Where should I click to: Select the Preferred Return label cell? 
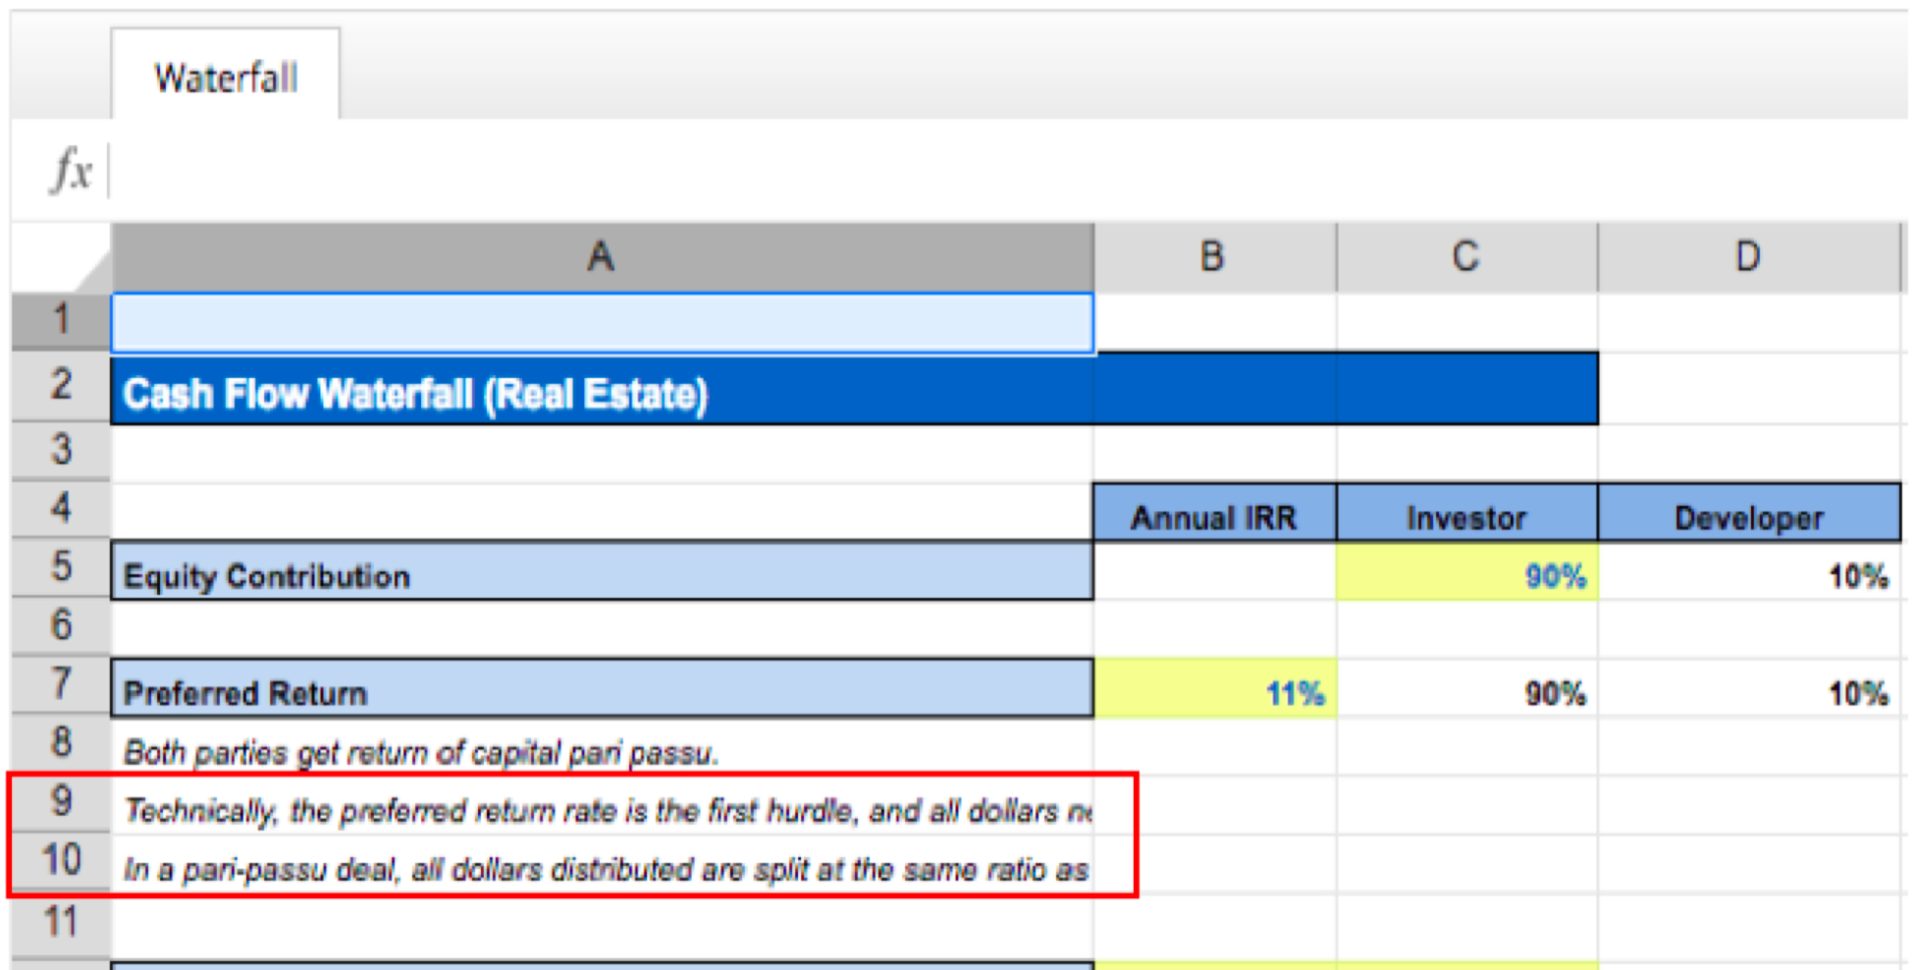[600, 691]
